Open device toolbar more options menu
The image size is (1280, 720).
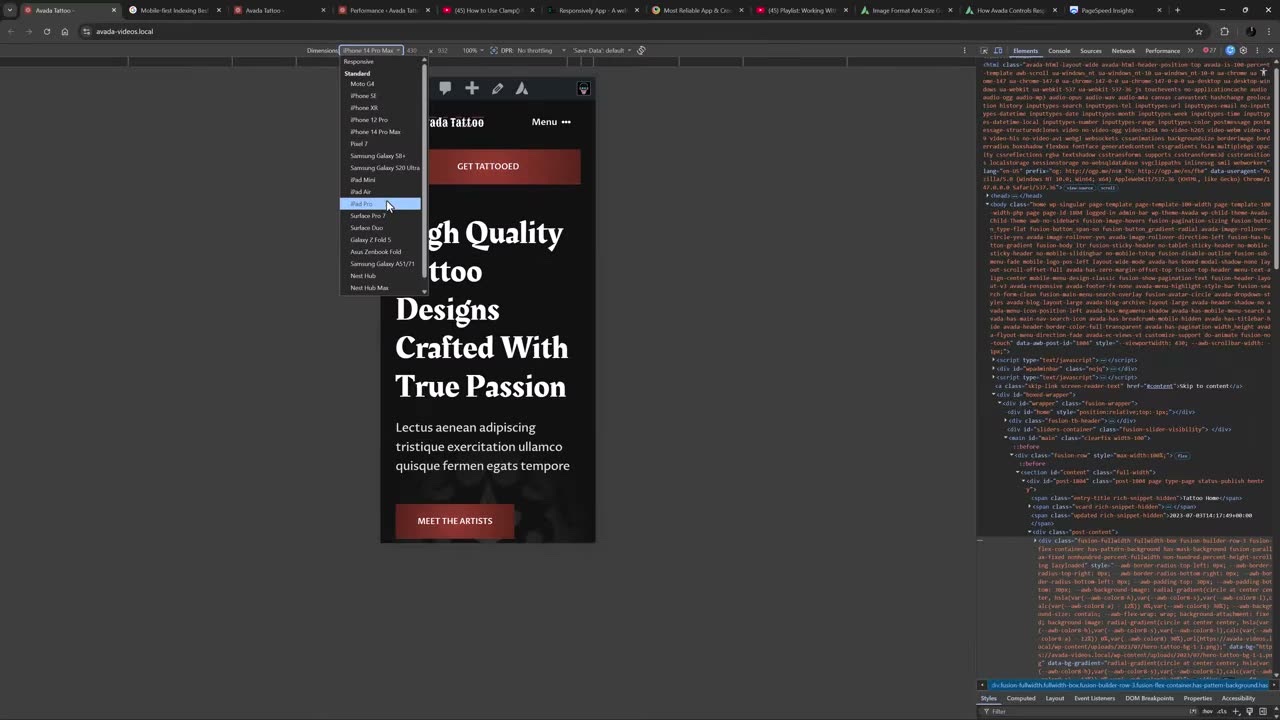[964, 50]
